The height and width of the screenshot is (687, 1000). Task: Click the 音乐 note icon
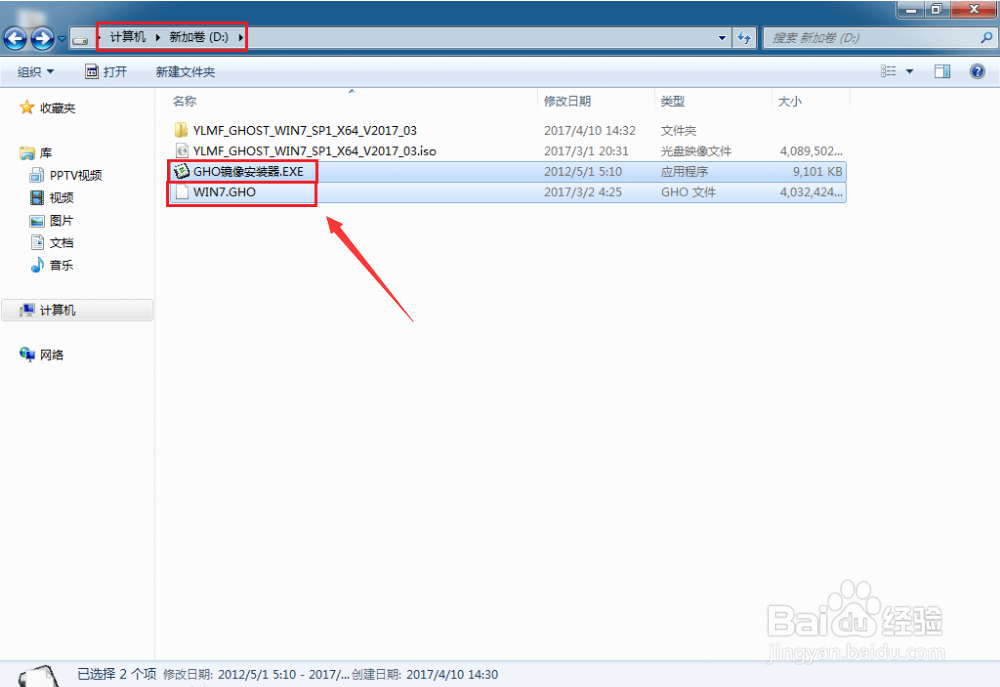click(37, 265)
